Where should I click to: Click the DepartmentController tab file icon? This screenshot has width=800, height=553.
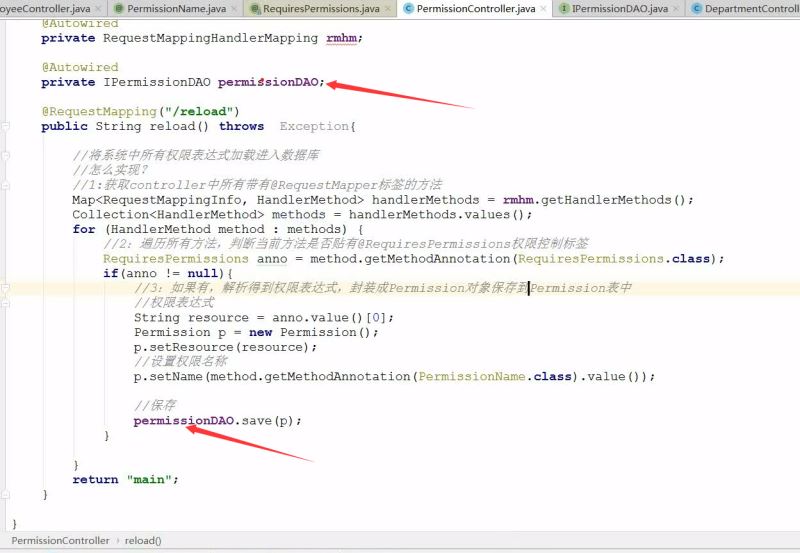click(x=696, y=9)
